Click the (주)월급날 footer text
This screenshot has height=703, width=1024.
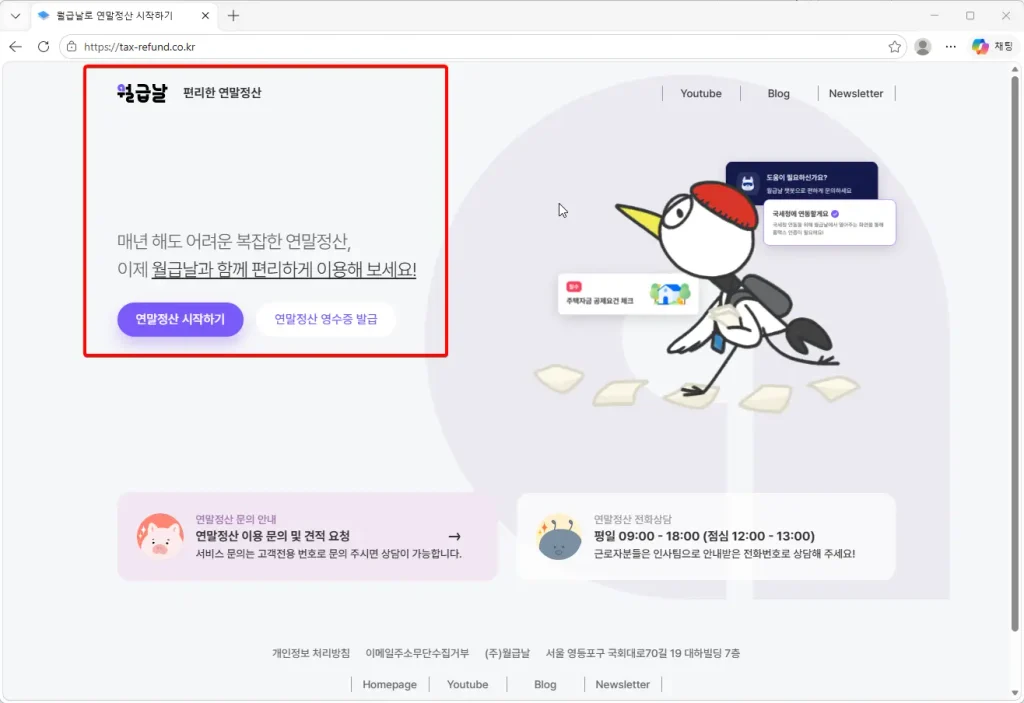click(507, 653)
